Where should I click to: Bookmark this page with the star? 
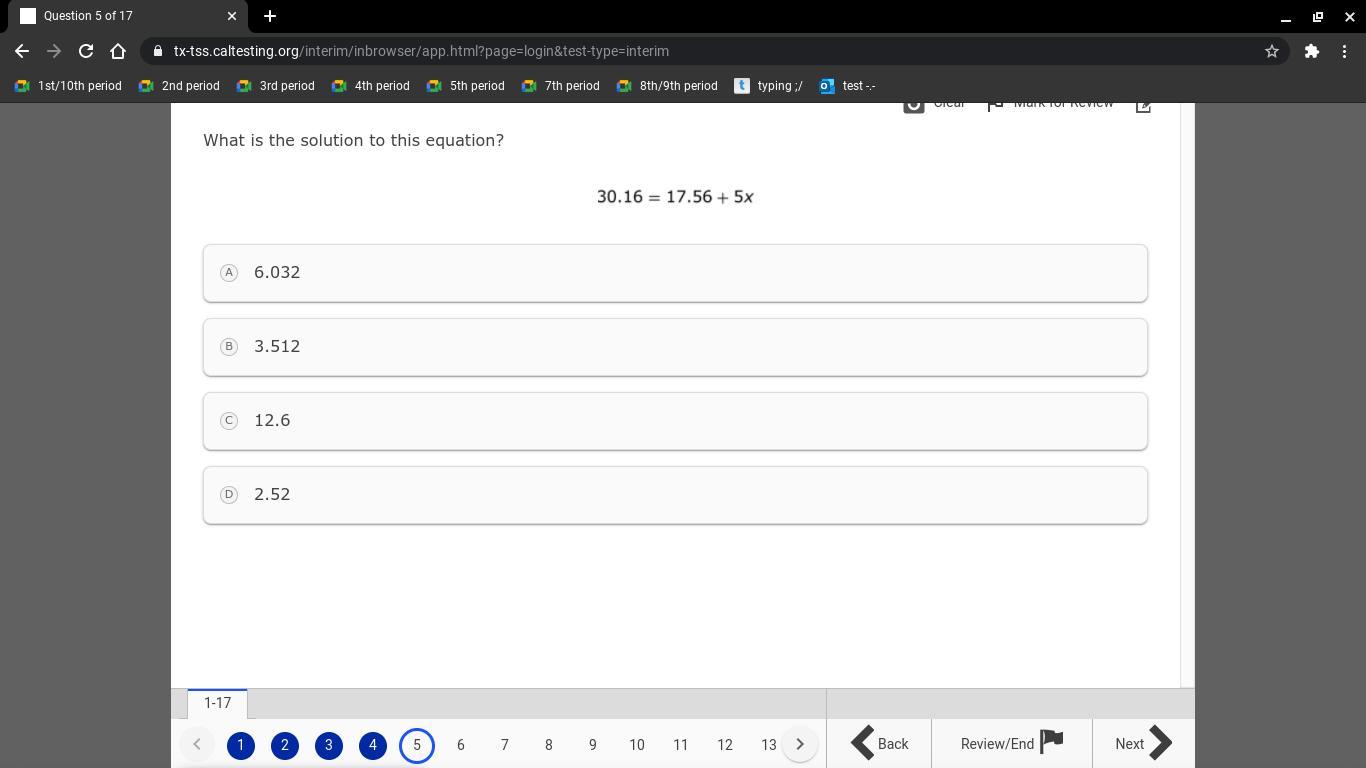[x=1272, y=51]
